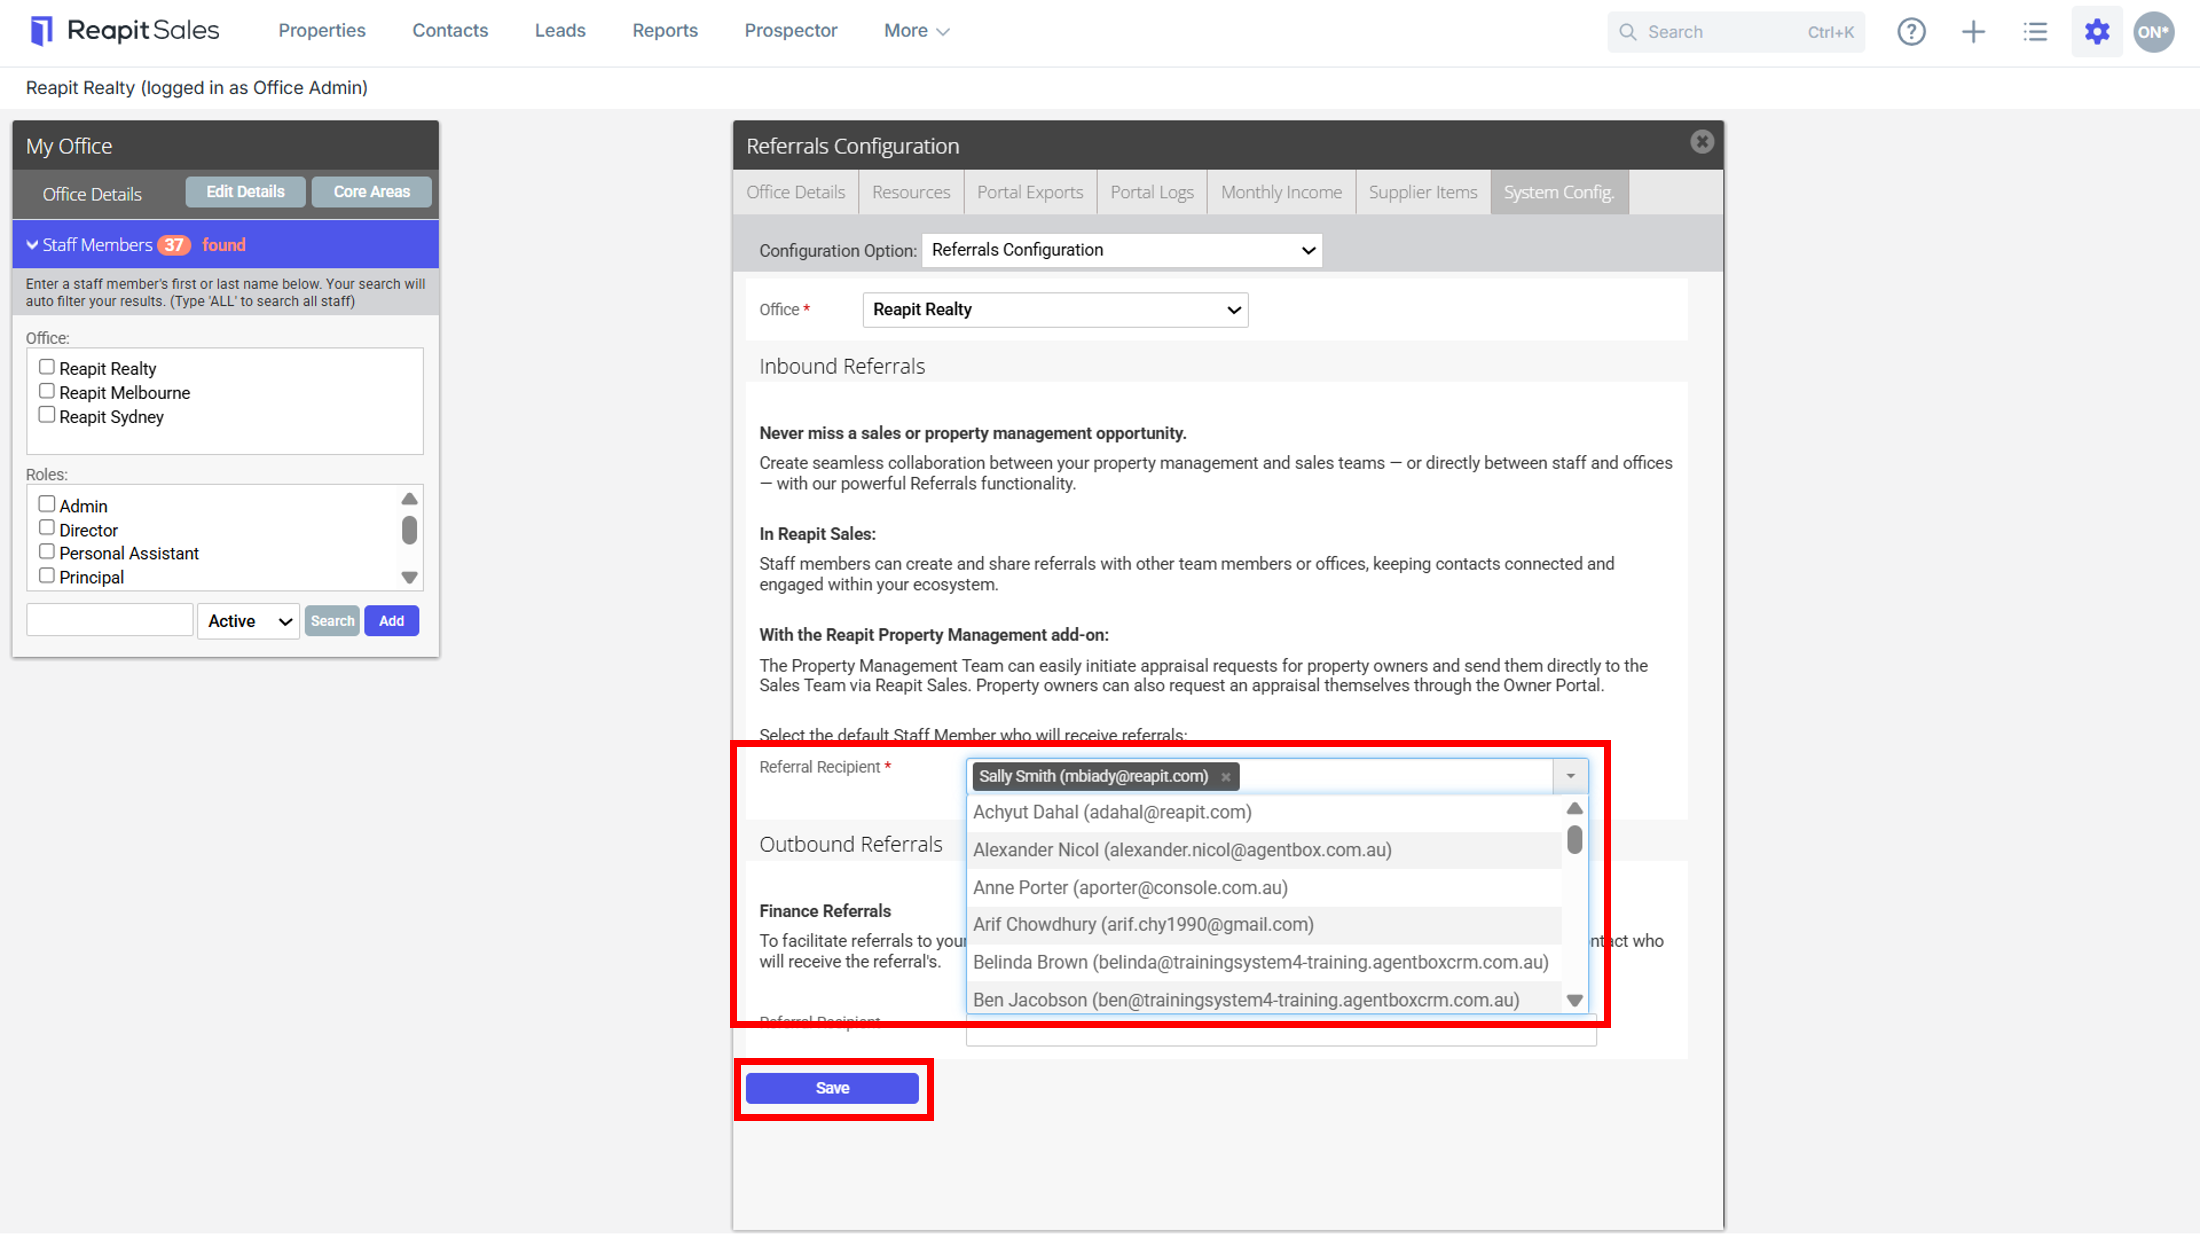Tick the Principal role checkbox

pos(46,576)
